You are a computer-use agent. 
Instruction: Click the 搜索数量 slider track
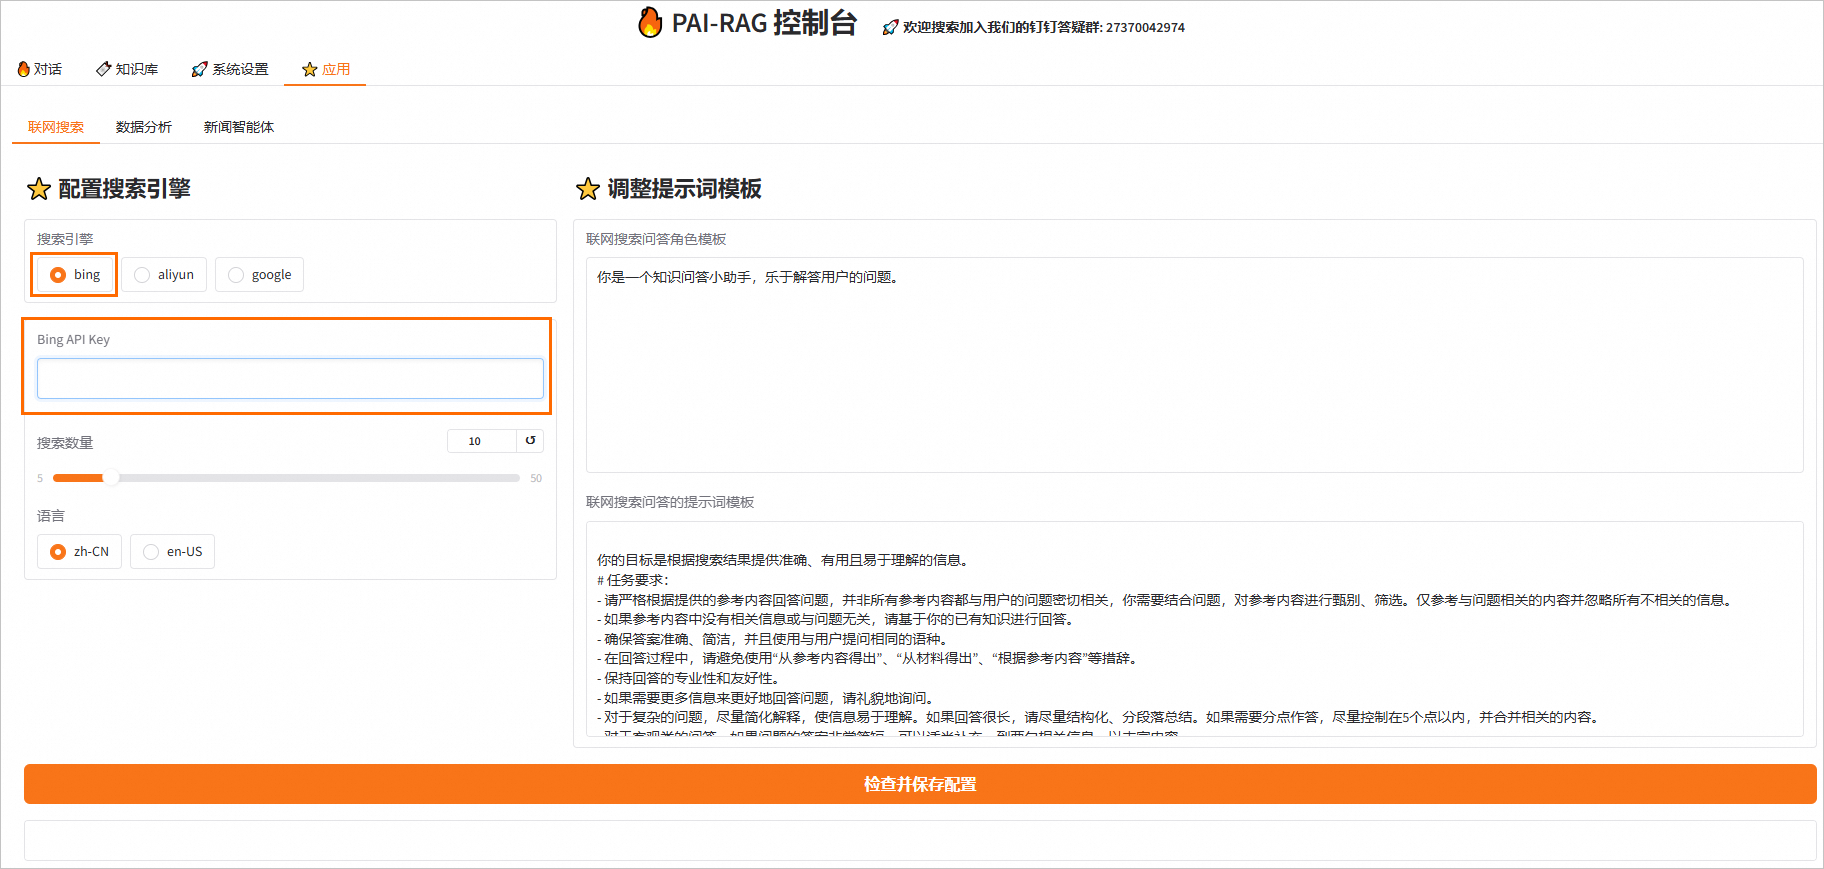[286, 478]
